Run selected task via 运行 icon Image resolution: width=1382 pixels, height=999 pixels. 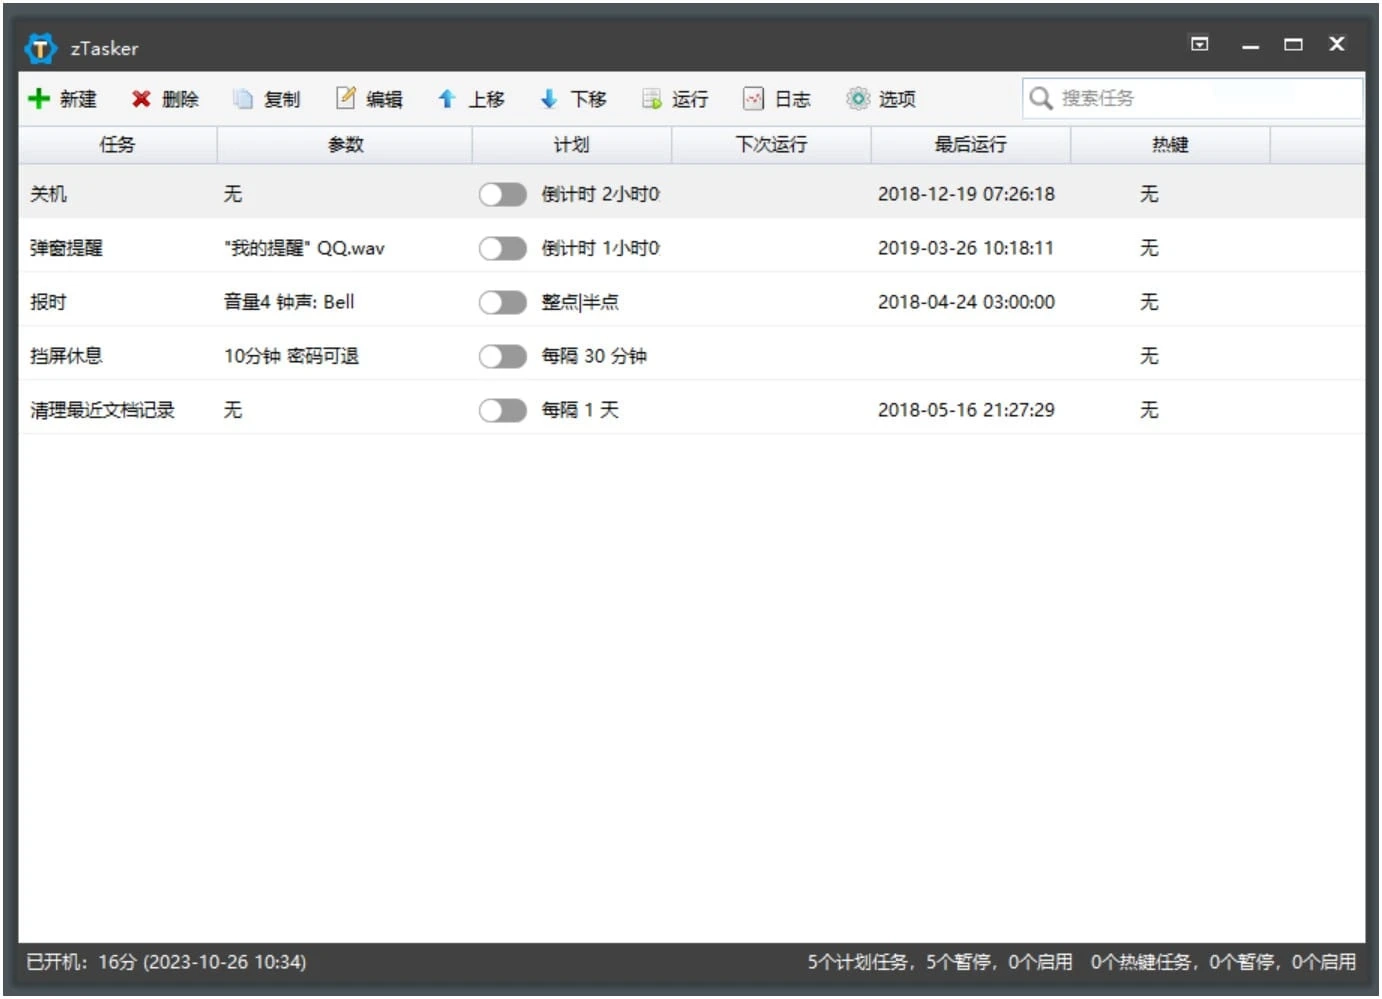pyautogui.click(x=652, y=99)
